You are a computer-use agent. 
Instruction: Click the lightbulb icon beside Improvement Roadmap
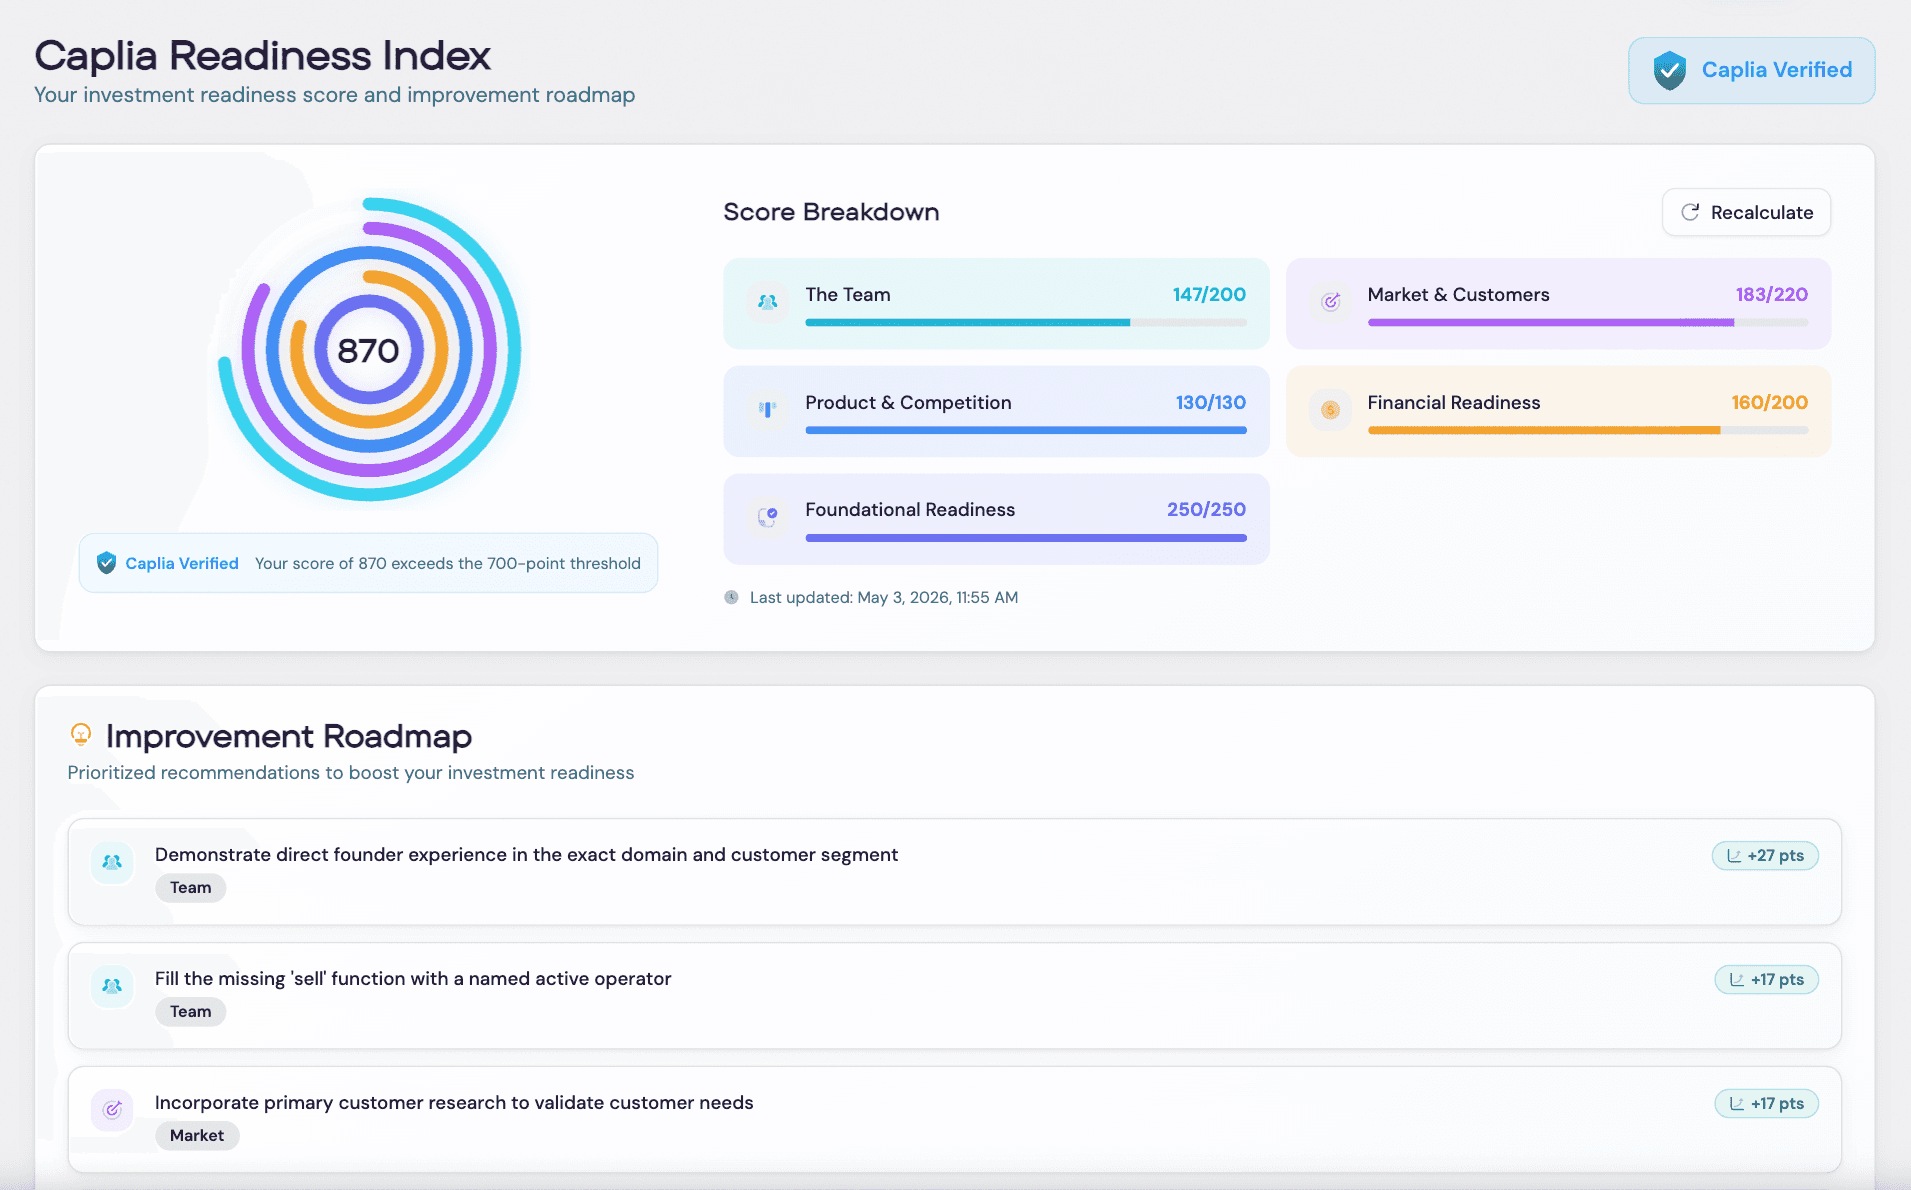pos(81,735)
